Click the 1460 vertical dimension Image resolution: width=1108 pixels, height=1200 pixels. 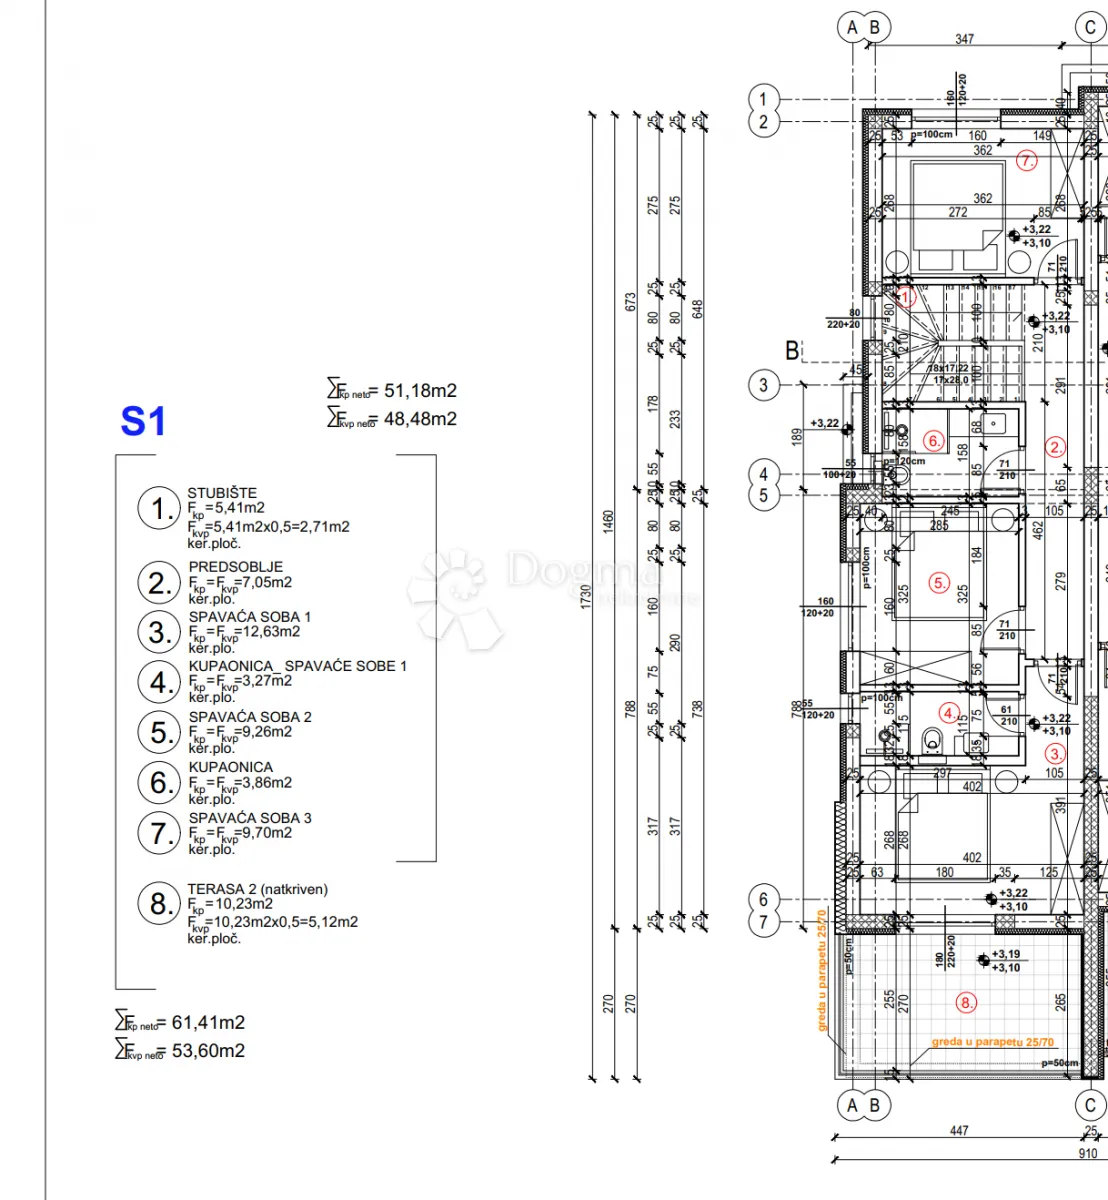608,523
